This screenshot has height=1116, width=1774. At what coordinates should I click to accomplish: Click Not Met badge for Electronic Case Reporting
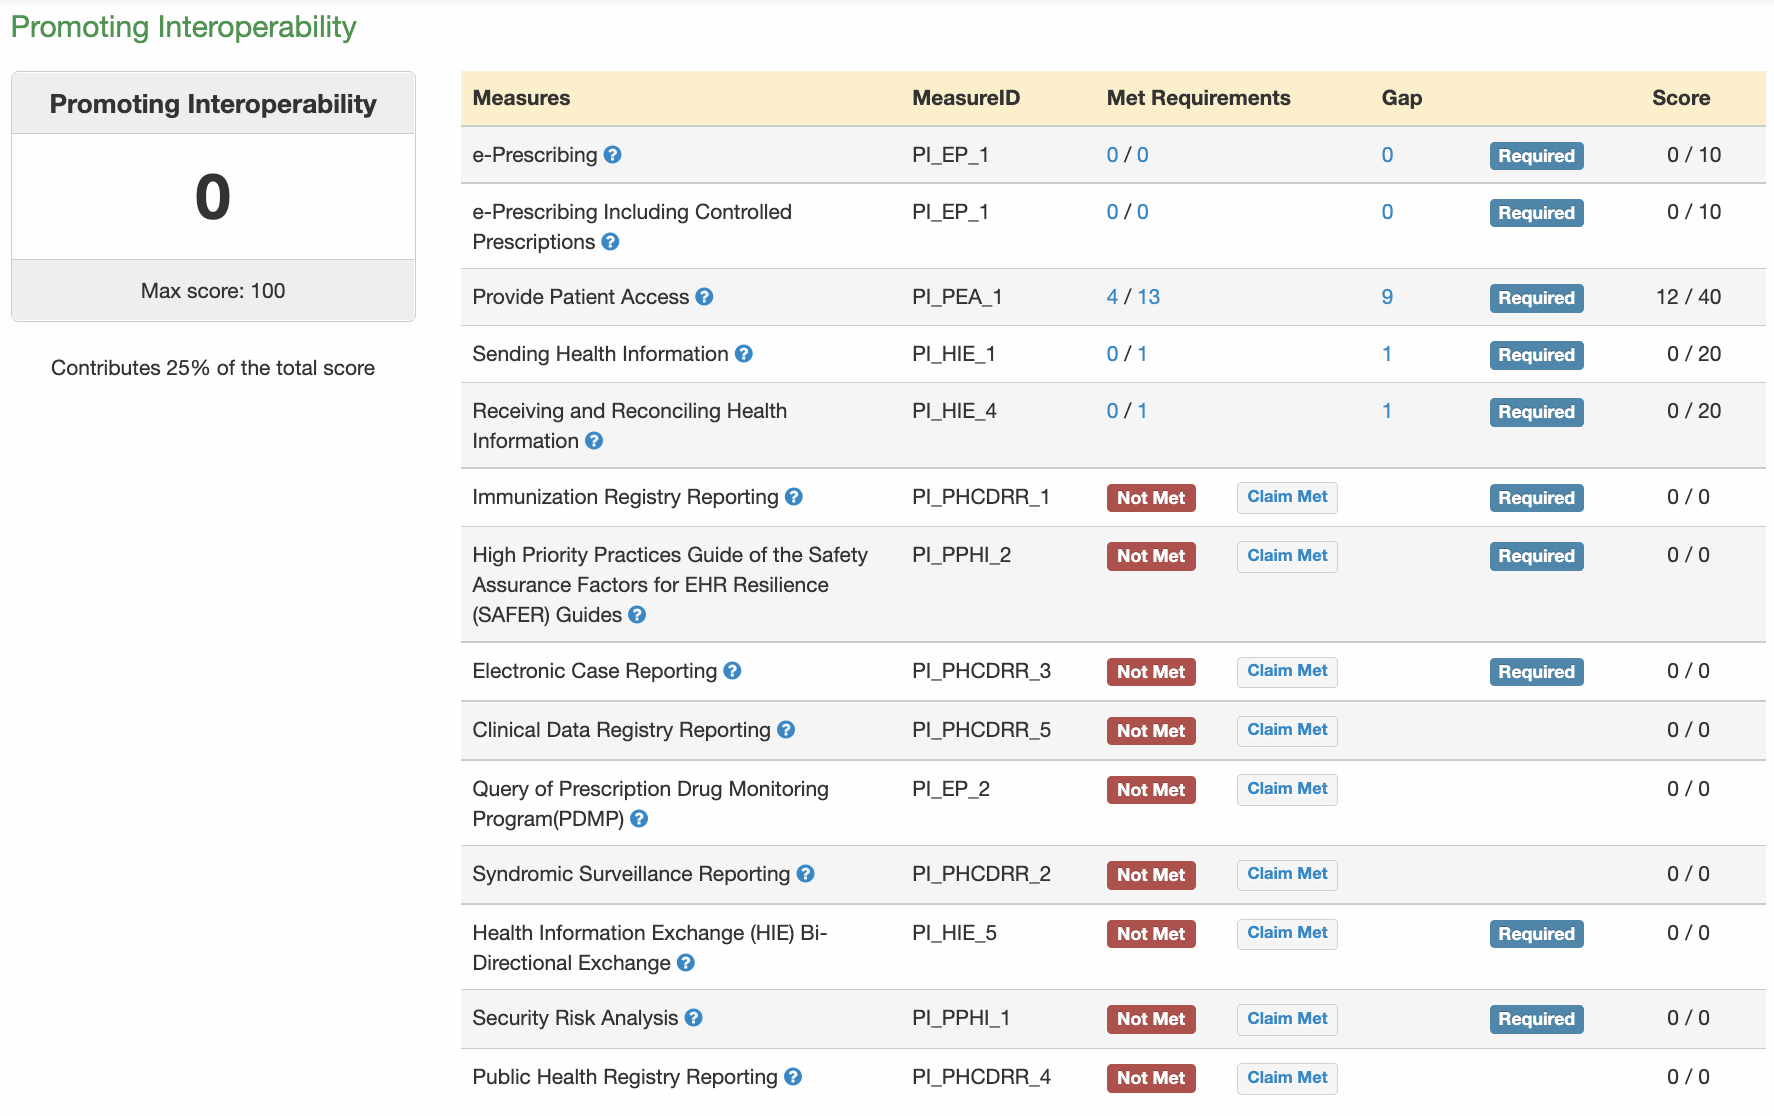point(1151,672)
